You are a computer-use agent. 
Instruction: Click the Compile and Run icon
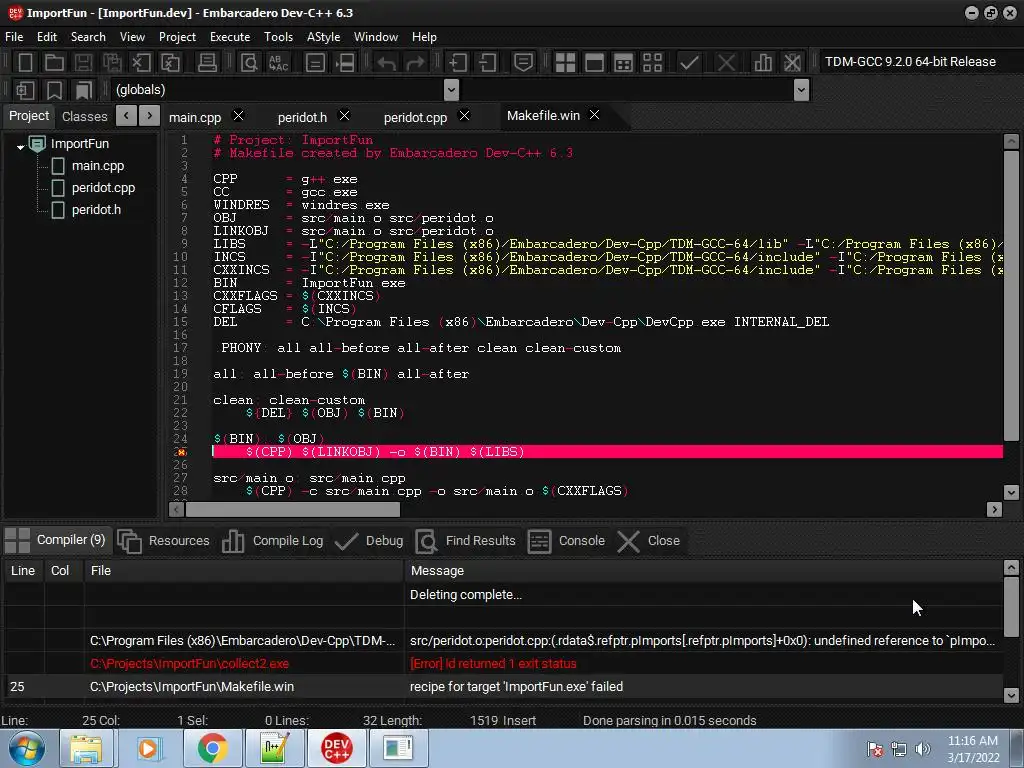pyautogui.click(x=624, y=63)
